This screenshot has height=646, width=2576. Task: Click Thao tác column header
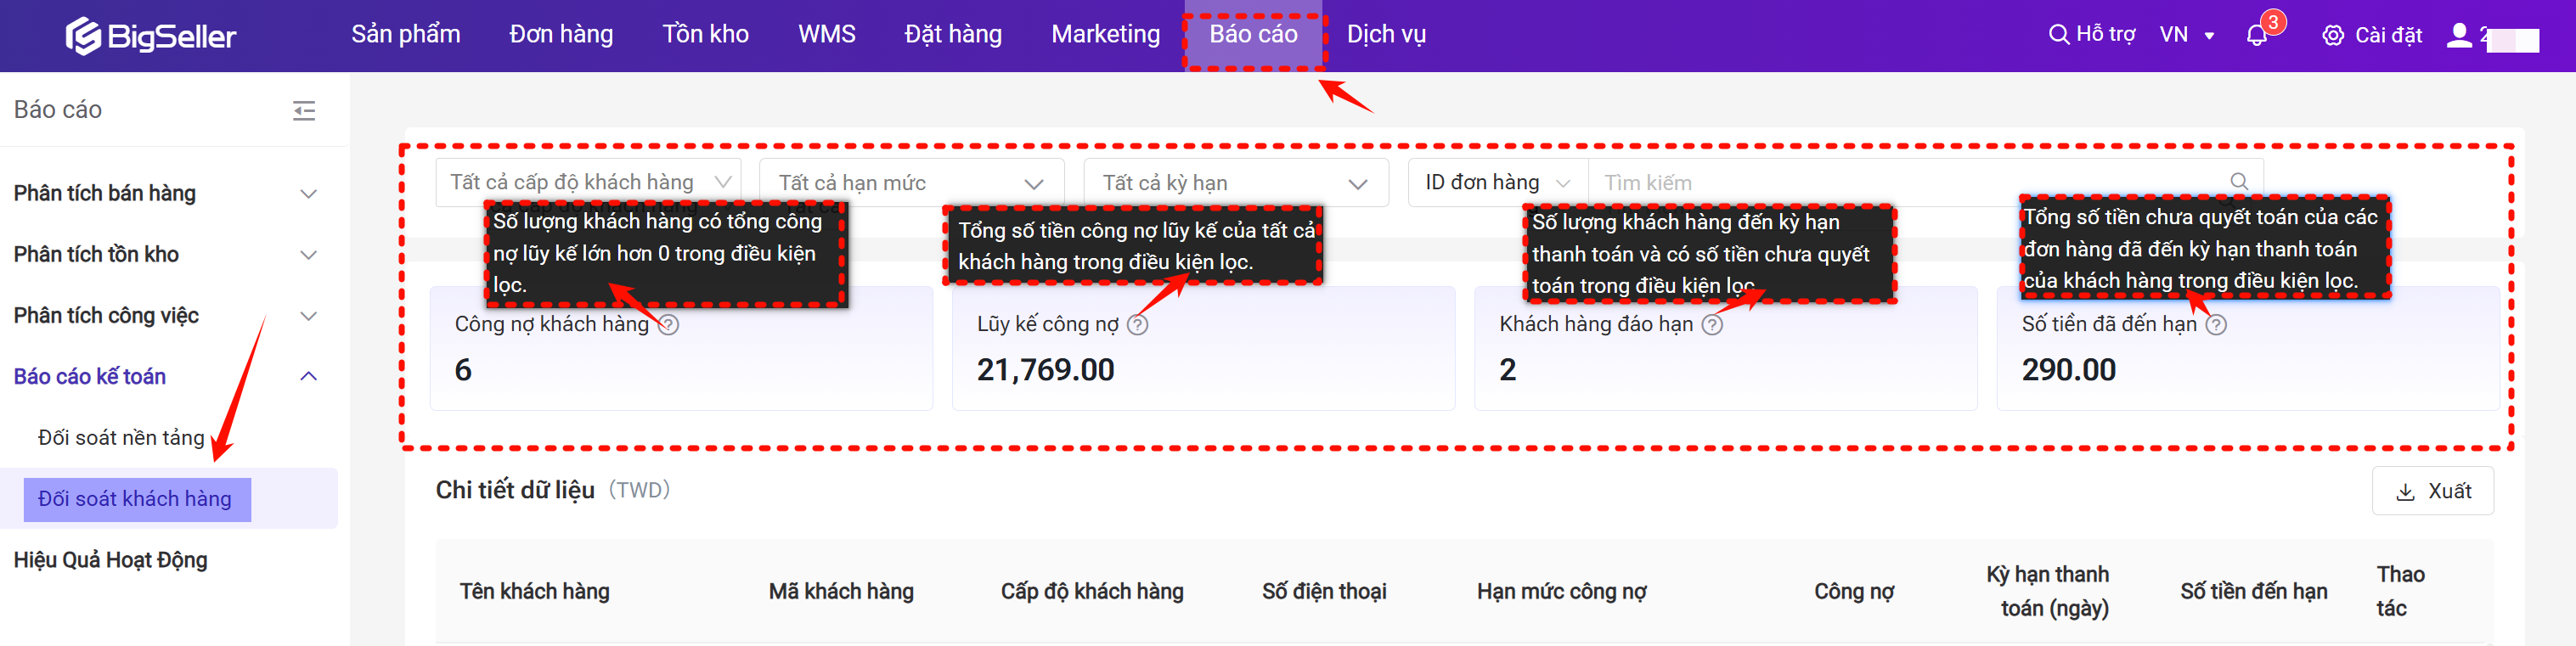(x=2400, y=592)
